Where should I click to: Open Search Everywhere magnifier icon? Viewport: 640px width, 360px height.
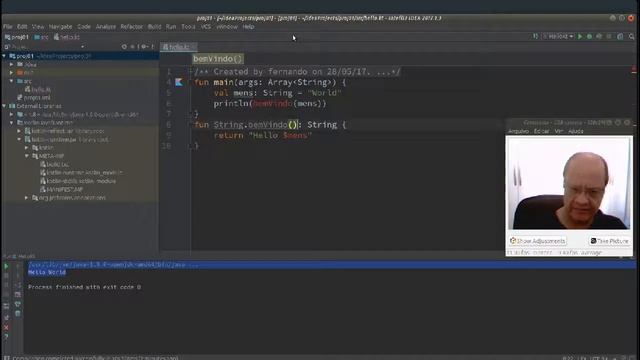(x=631, y=37)
